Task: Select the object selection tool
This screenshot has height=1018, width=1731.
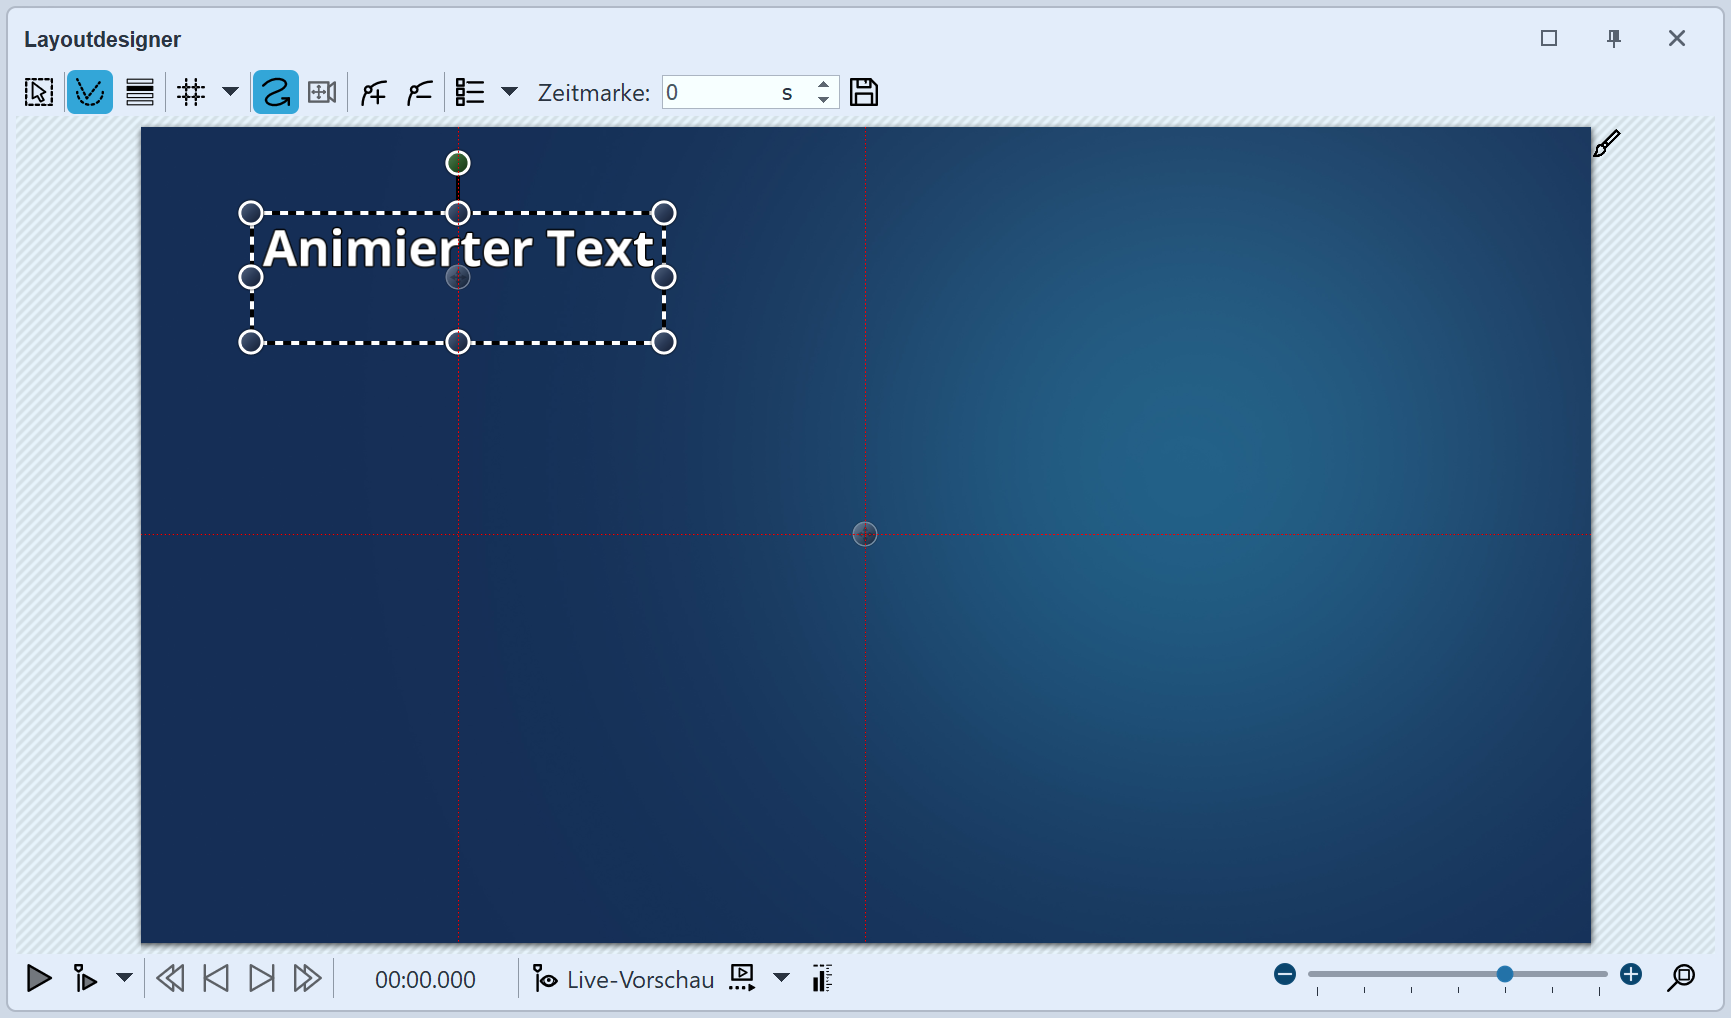Action: [x=38, y=91]
